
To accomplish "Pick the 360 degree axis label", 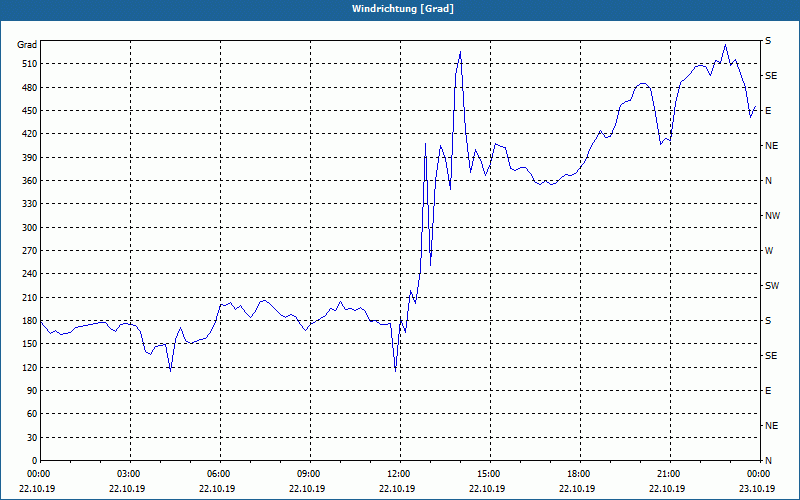I will click(x=29, y=181).
